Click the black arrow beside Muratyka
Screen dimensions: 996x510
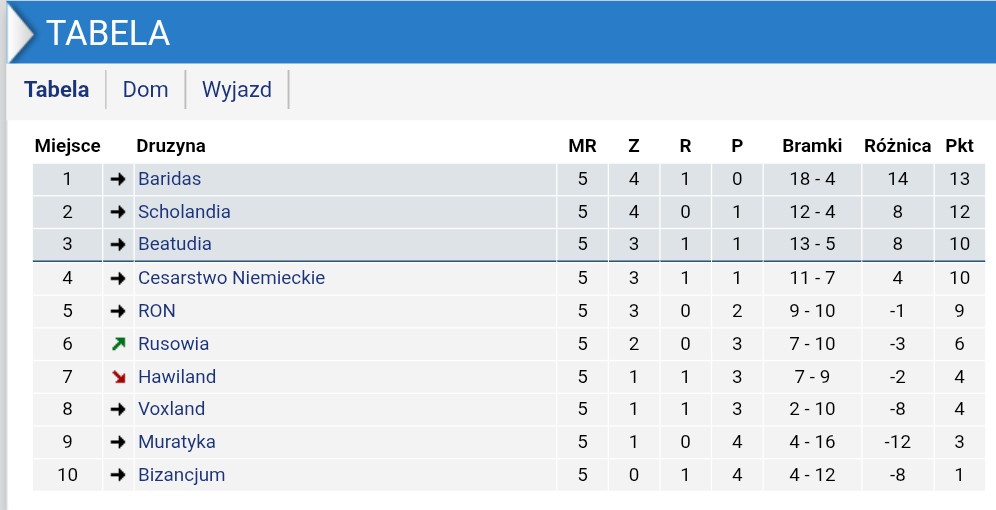(x=118, y=442)
